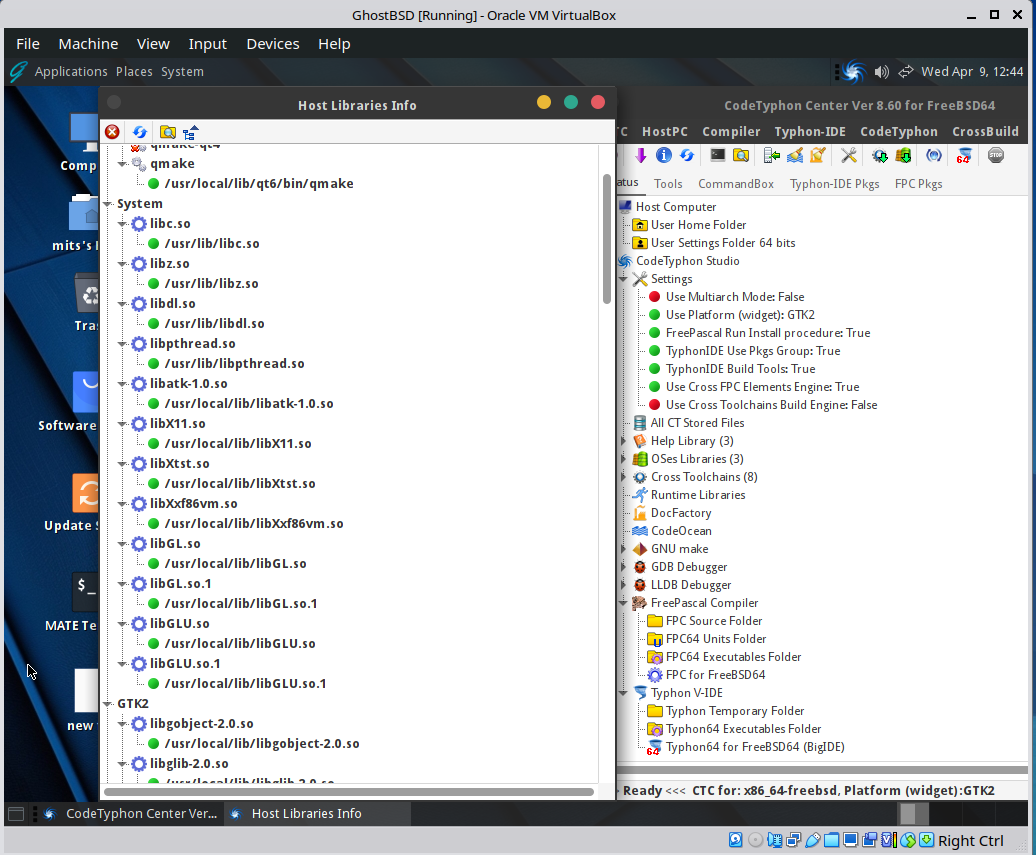Image resolution: width=1036 pixels, height=855 pixels.
Task: Click the STOP sign toolbar icon
Action: click(x=996, y=155)
